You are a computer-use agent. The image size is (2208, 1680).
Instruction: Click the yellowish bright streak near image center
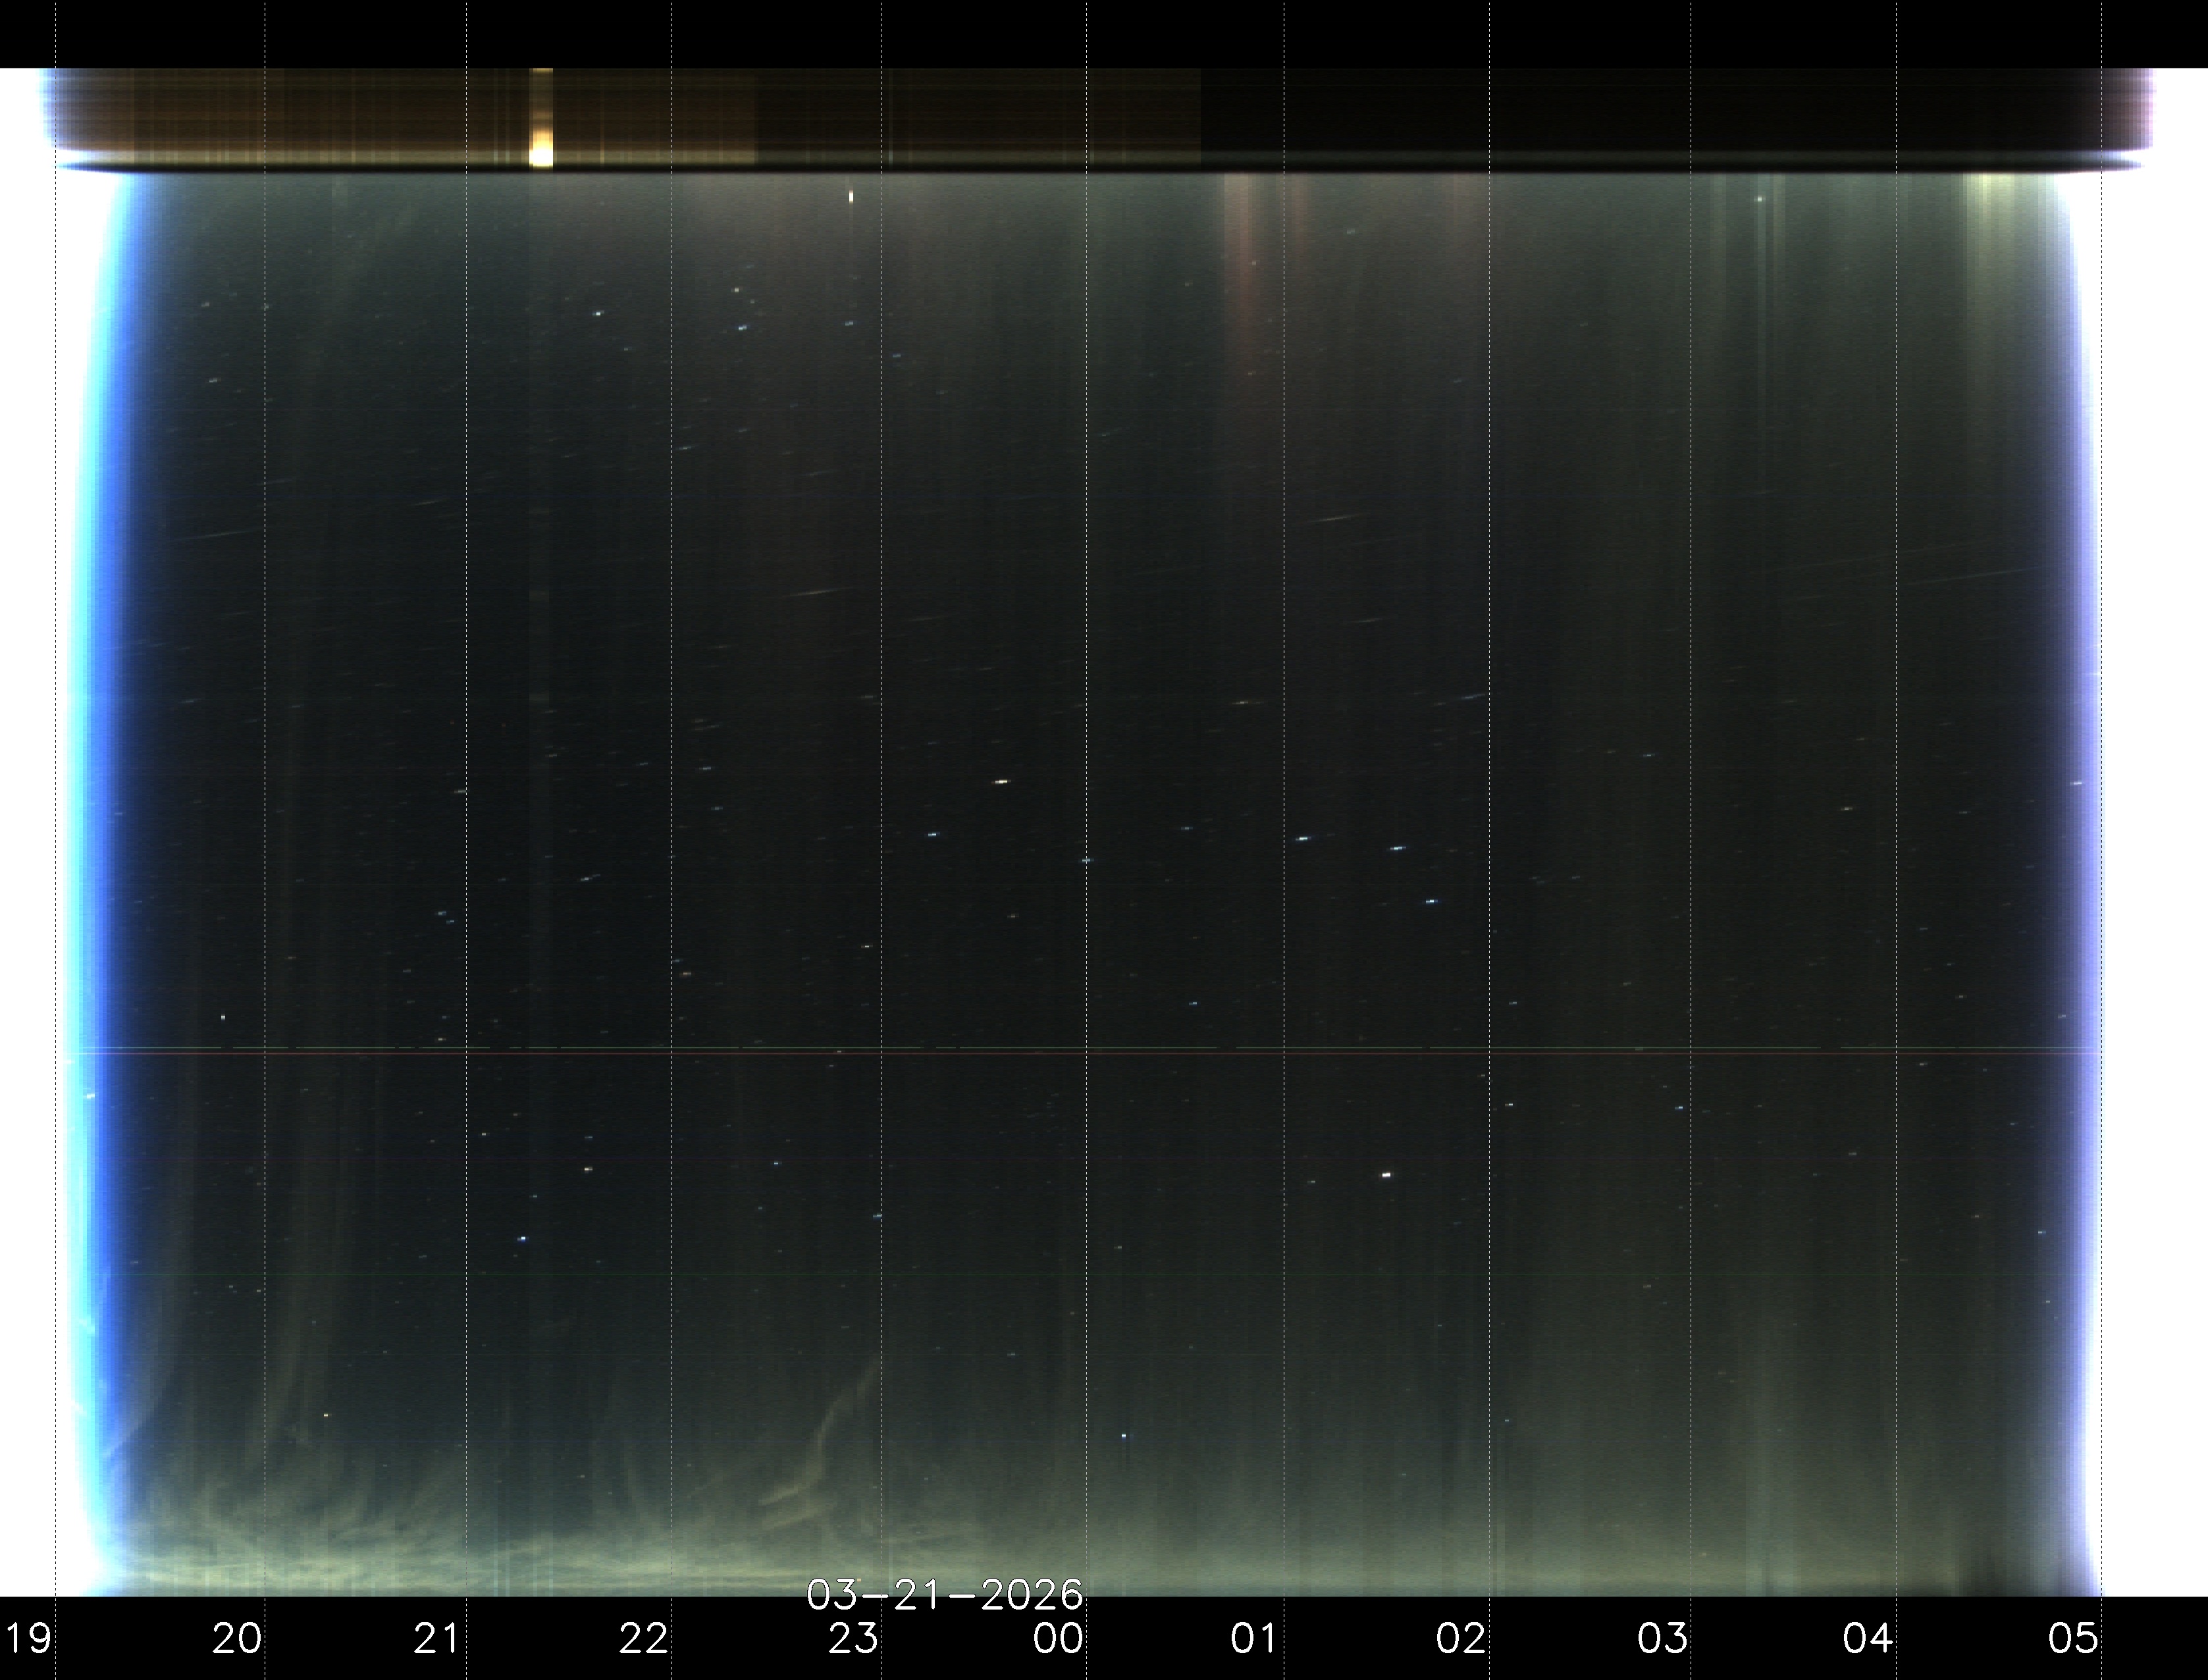pyautogui.click(x=1001, y=781)
